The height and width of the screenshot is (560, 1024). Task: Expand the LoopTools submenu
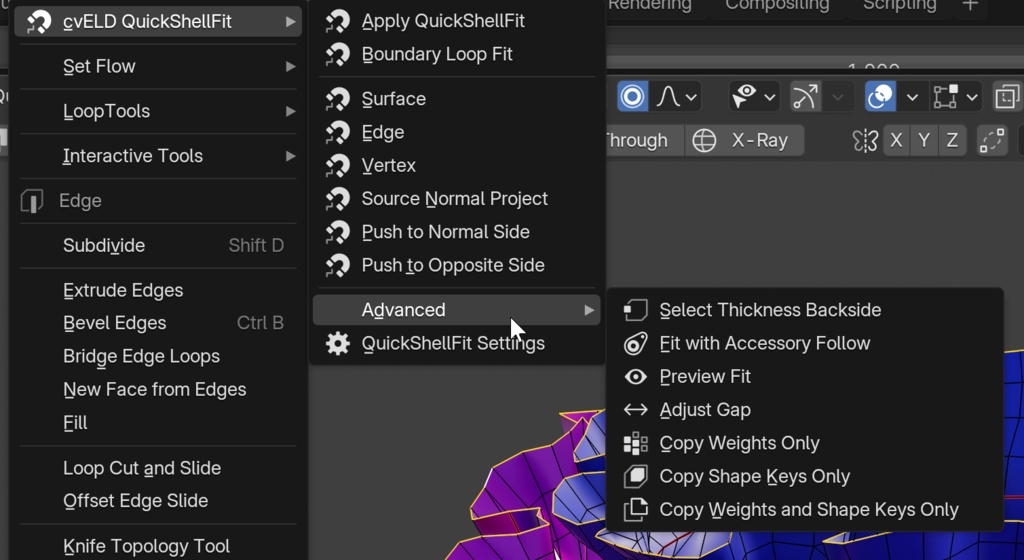159,111
